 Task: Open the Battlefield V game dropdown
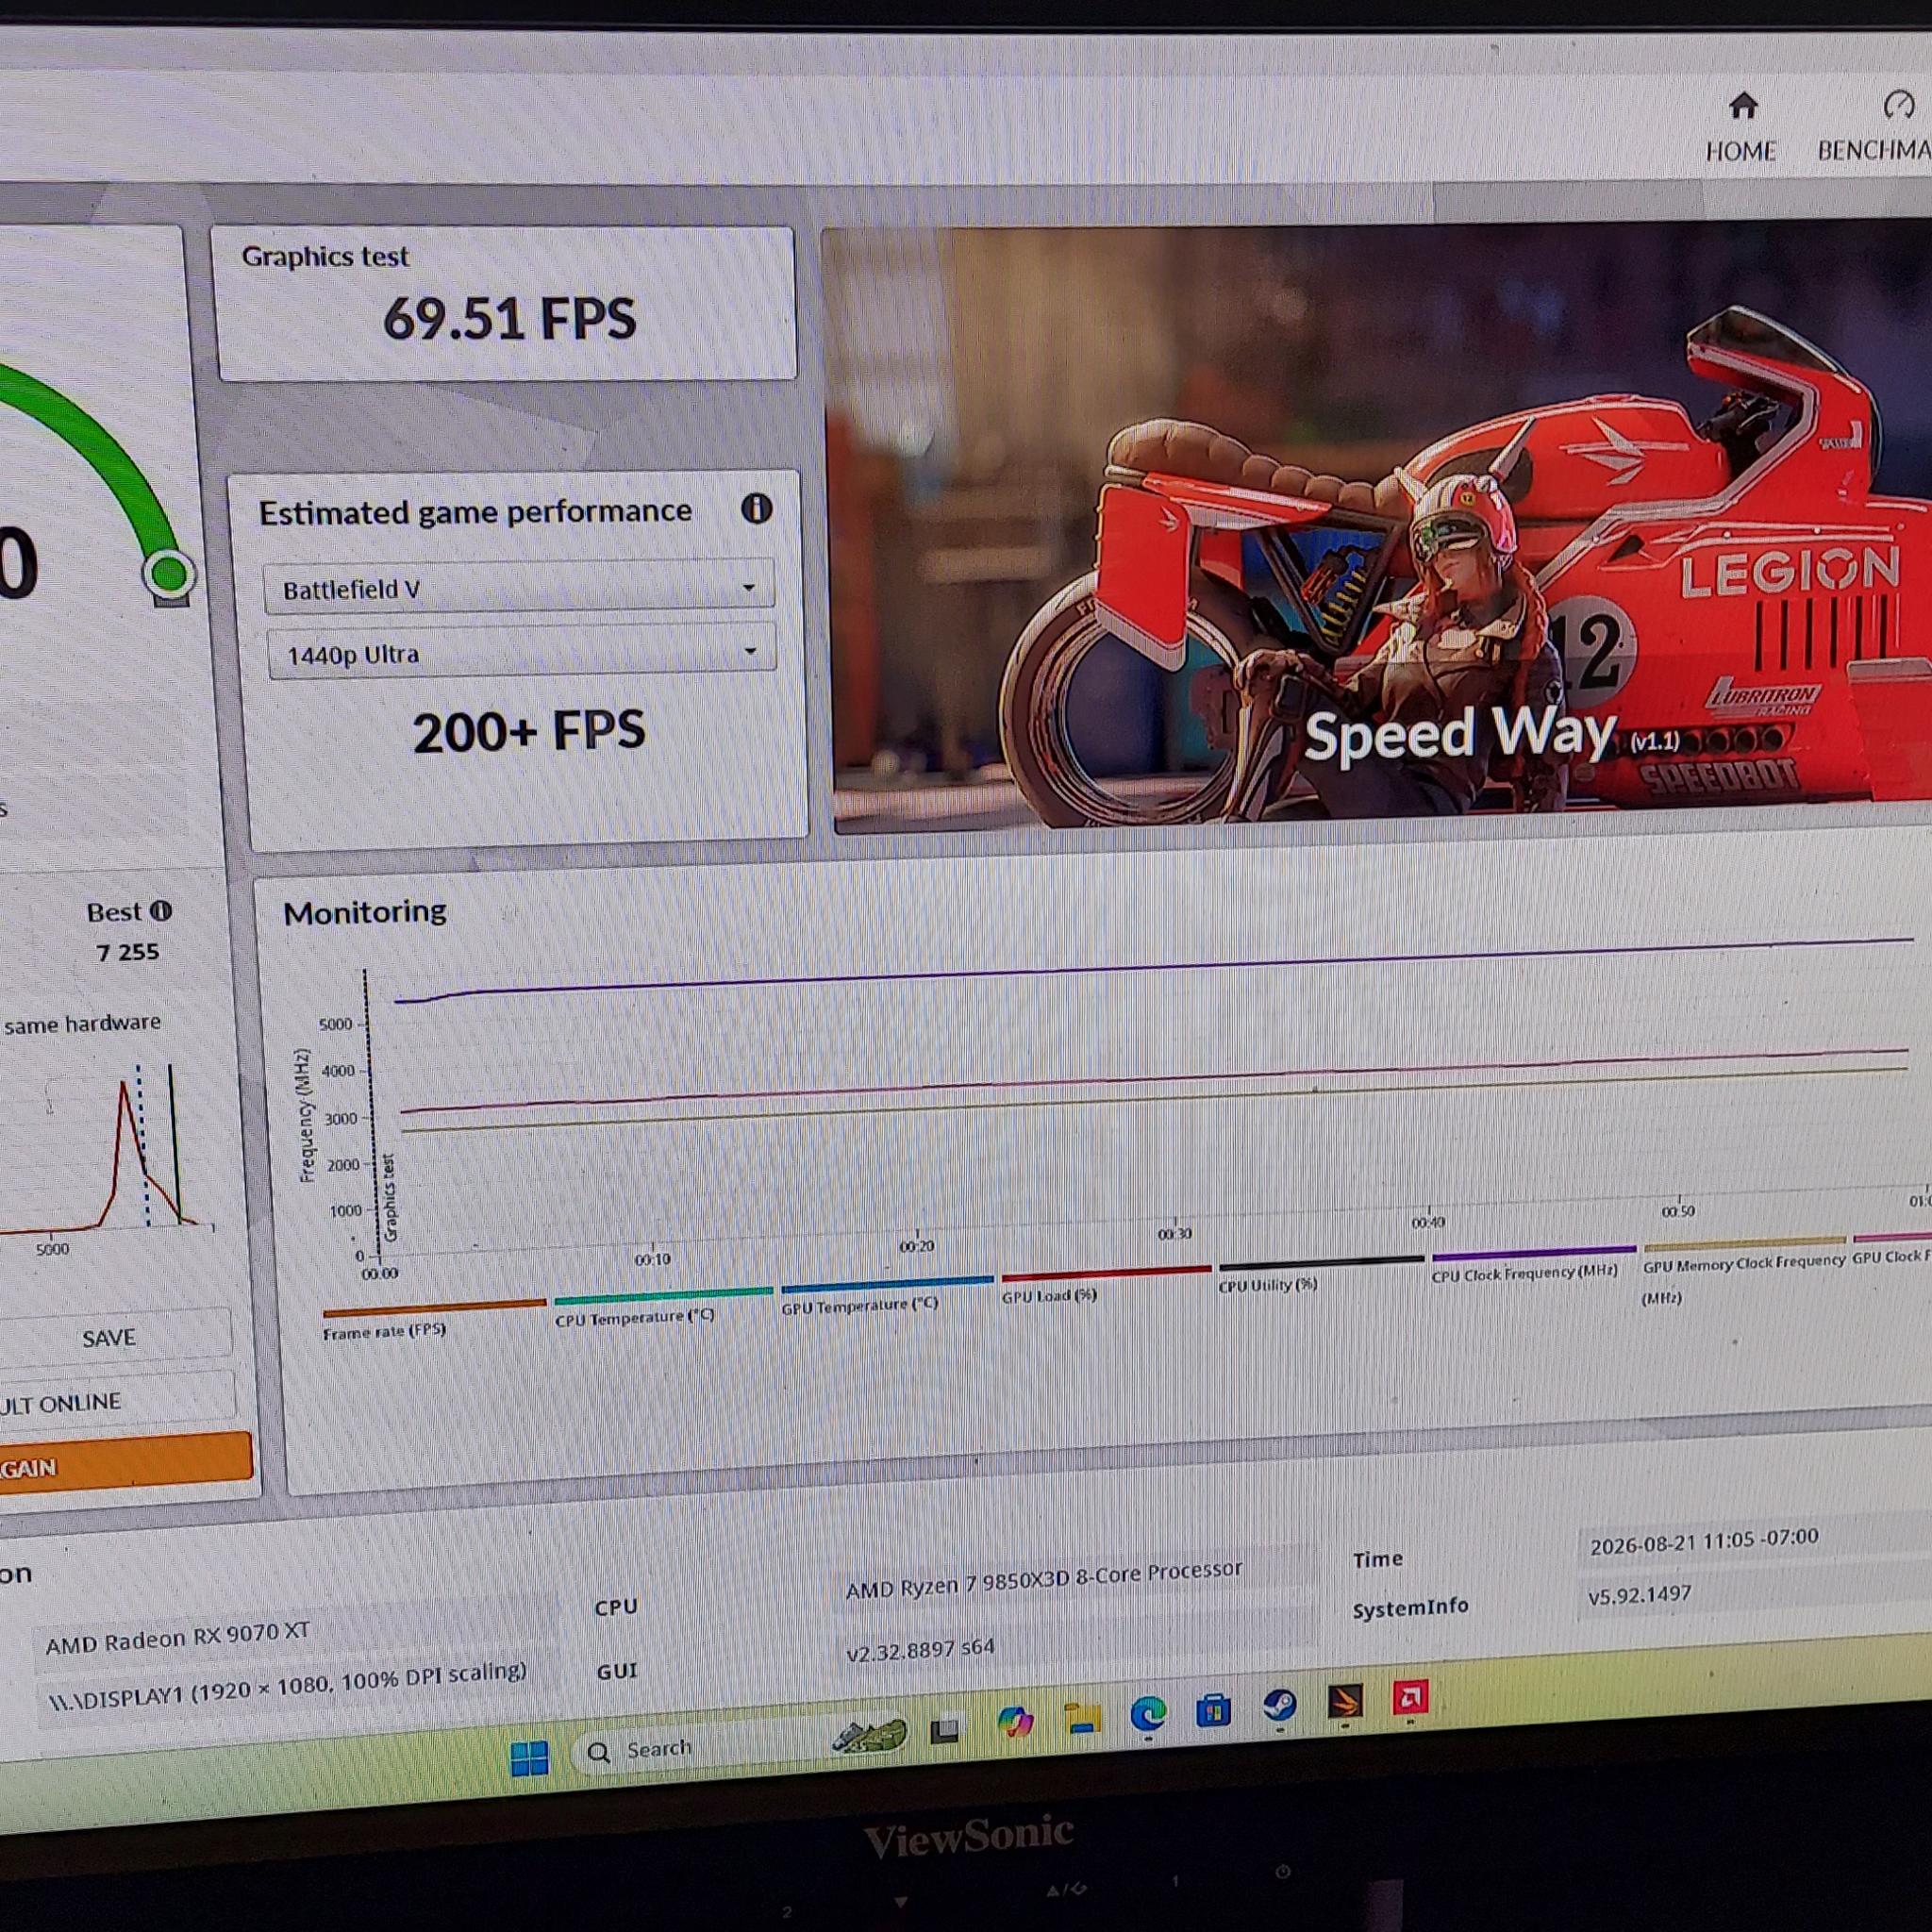coord(519,588)
